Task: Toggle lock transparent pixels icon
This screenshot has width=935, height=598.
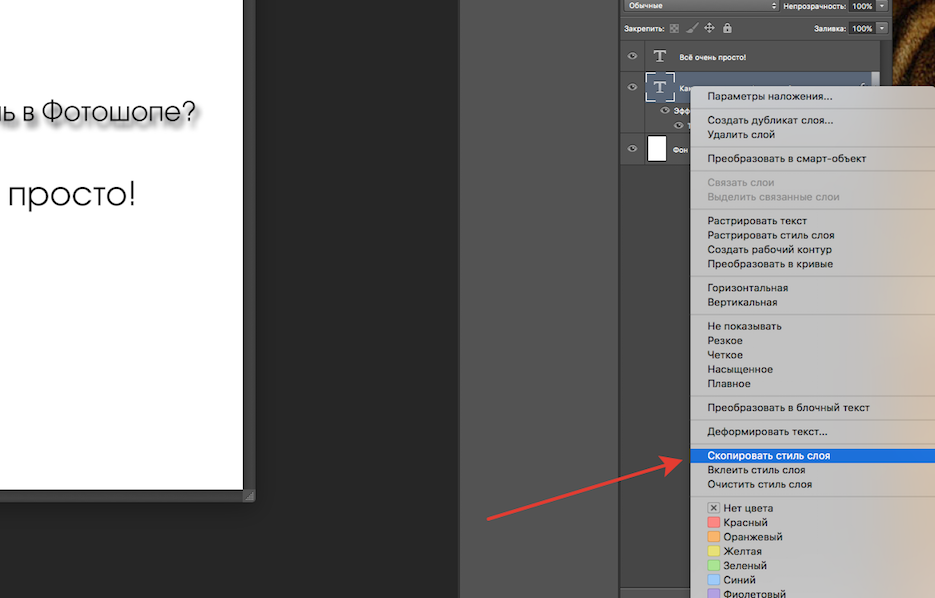Action: [674, 28]
